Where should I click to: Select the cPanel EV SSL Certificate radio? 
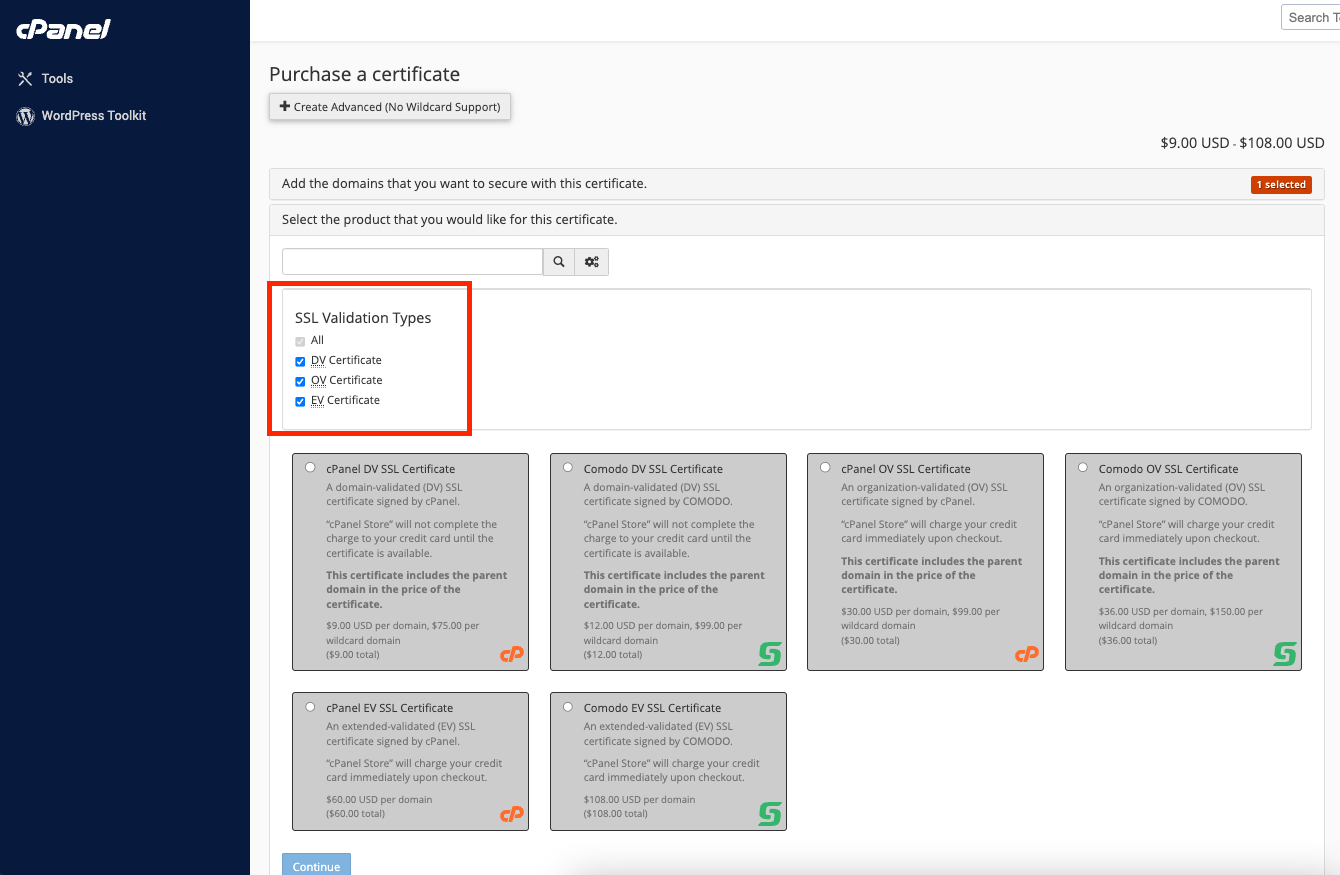point(310,706)
